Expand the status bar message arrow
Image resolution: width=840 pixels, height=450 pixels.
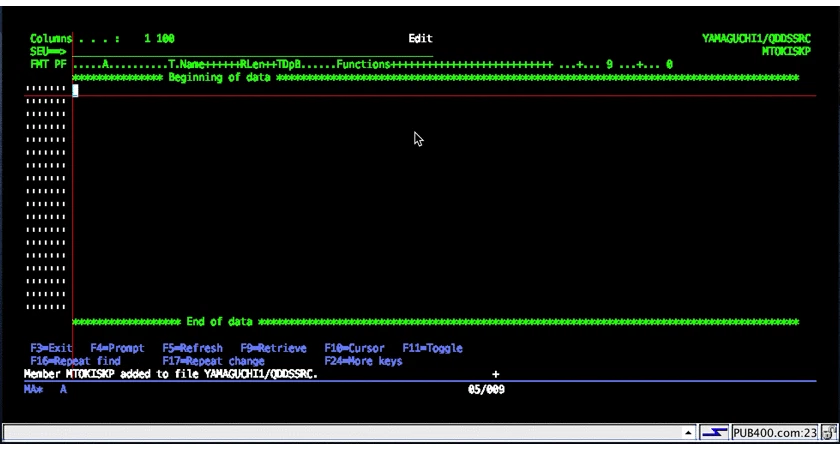pyautogui.click(x=687, y=432)
